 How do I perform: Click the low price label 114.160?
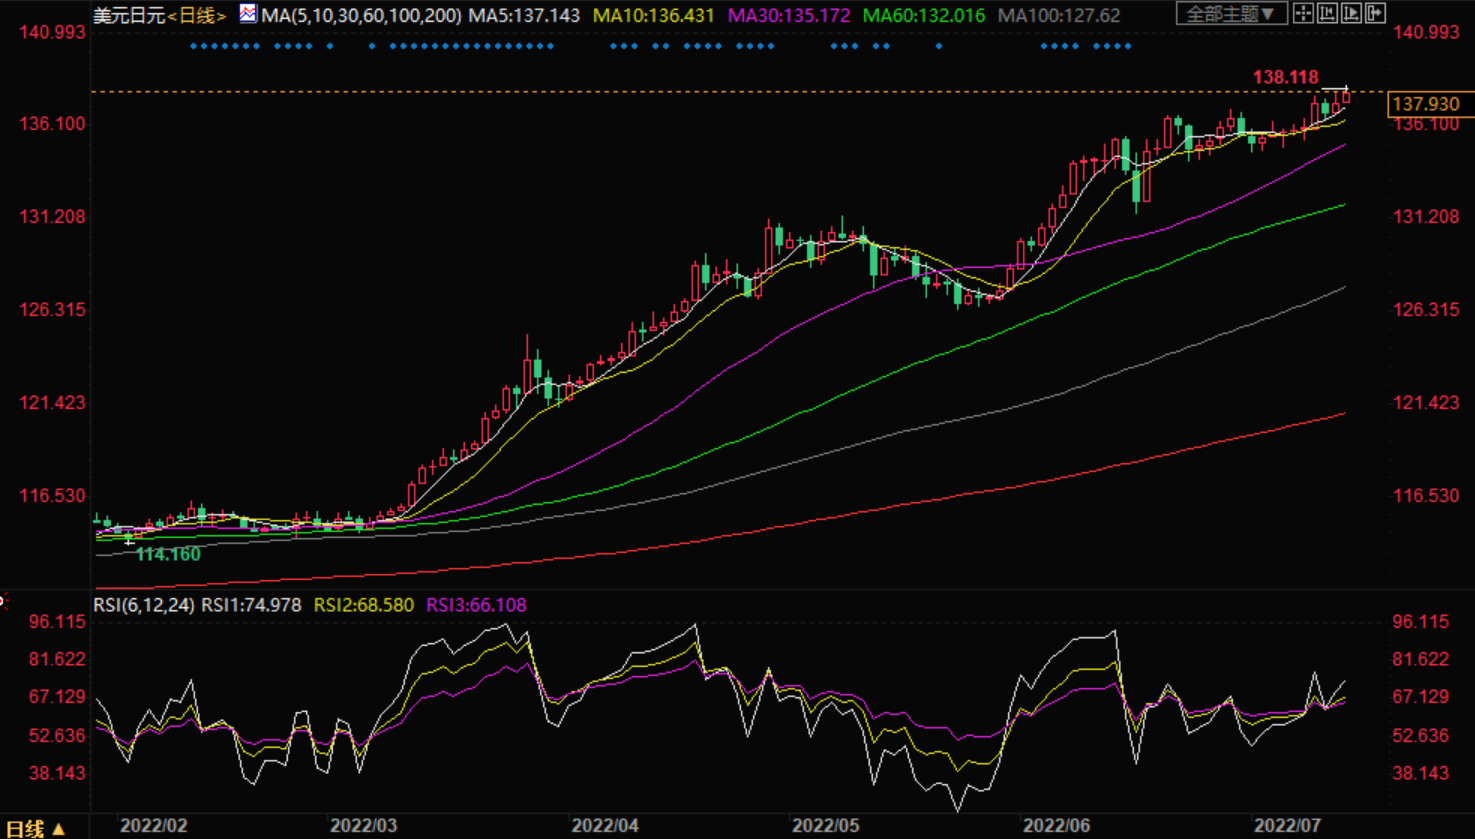coord(168,554)
